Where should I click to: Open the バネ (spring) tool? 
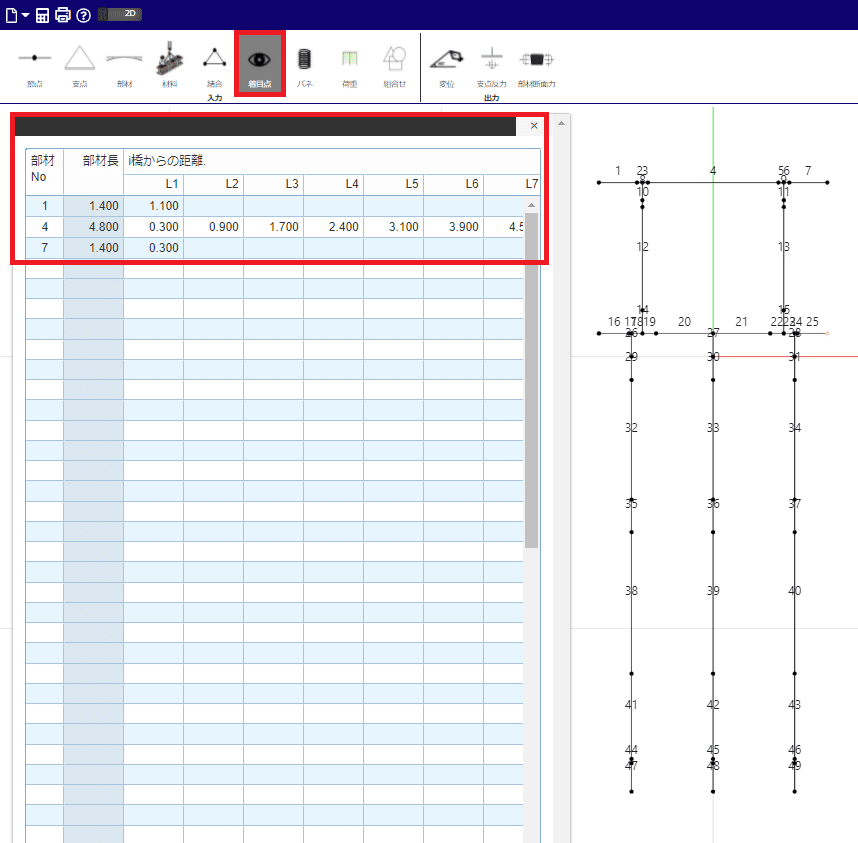pos(305,66)
